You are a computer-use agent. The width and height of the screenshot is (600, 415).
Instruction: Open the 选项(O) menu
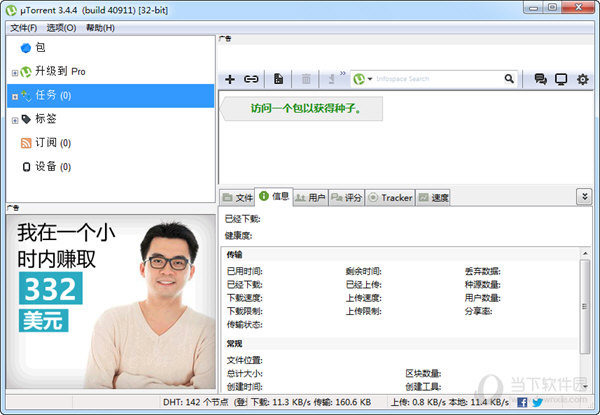click(x=61, y=28)
